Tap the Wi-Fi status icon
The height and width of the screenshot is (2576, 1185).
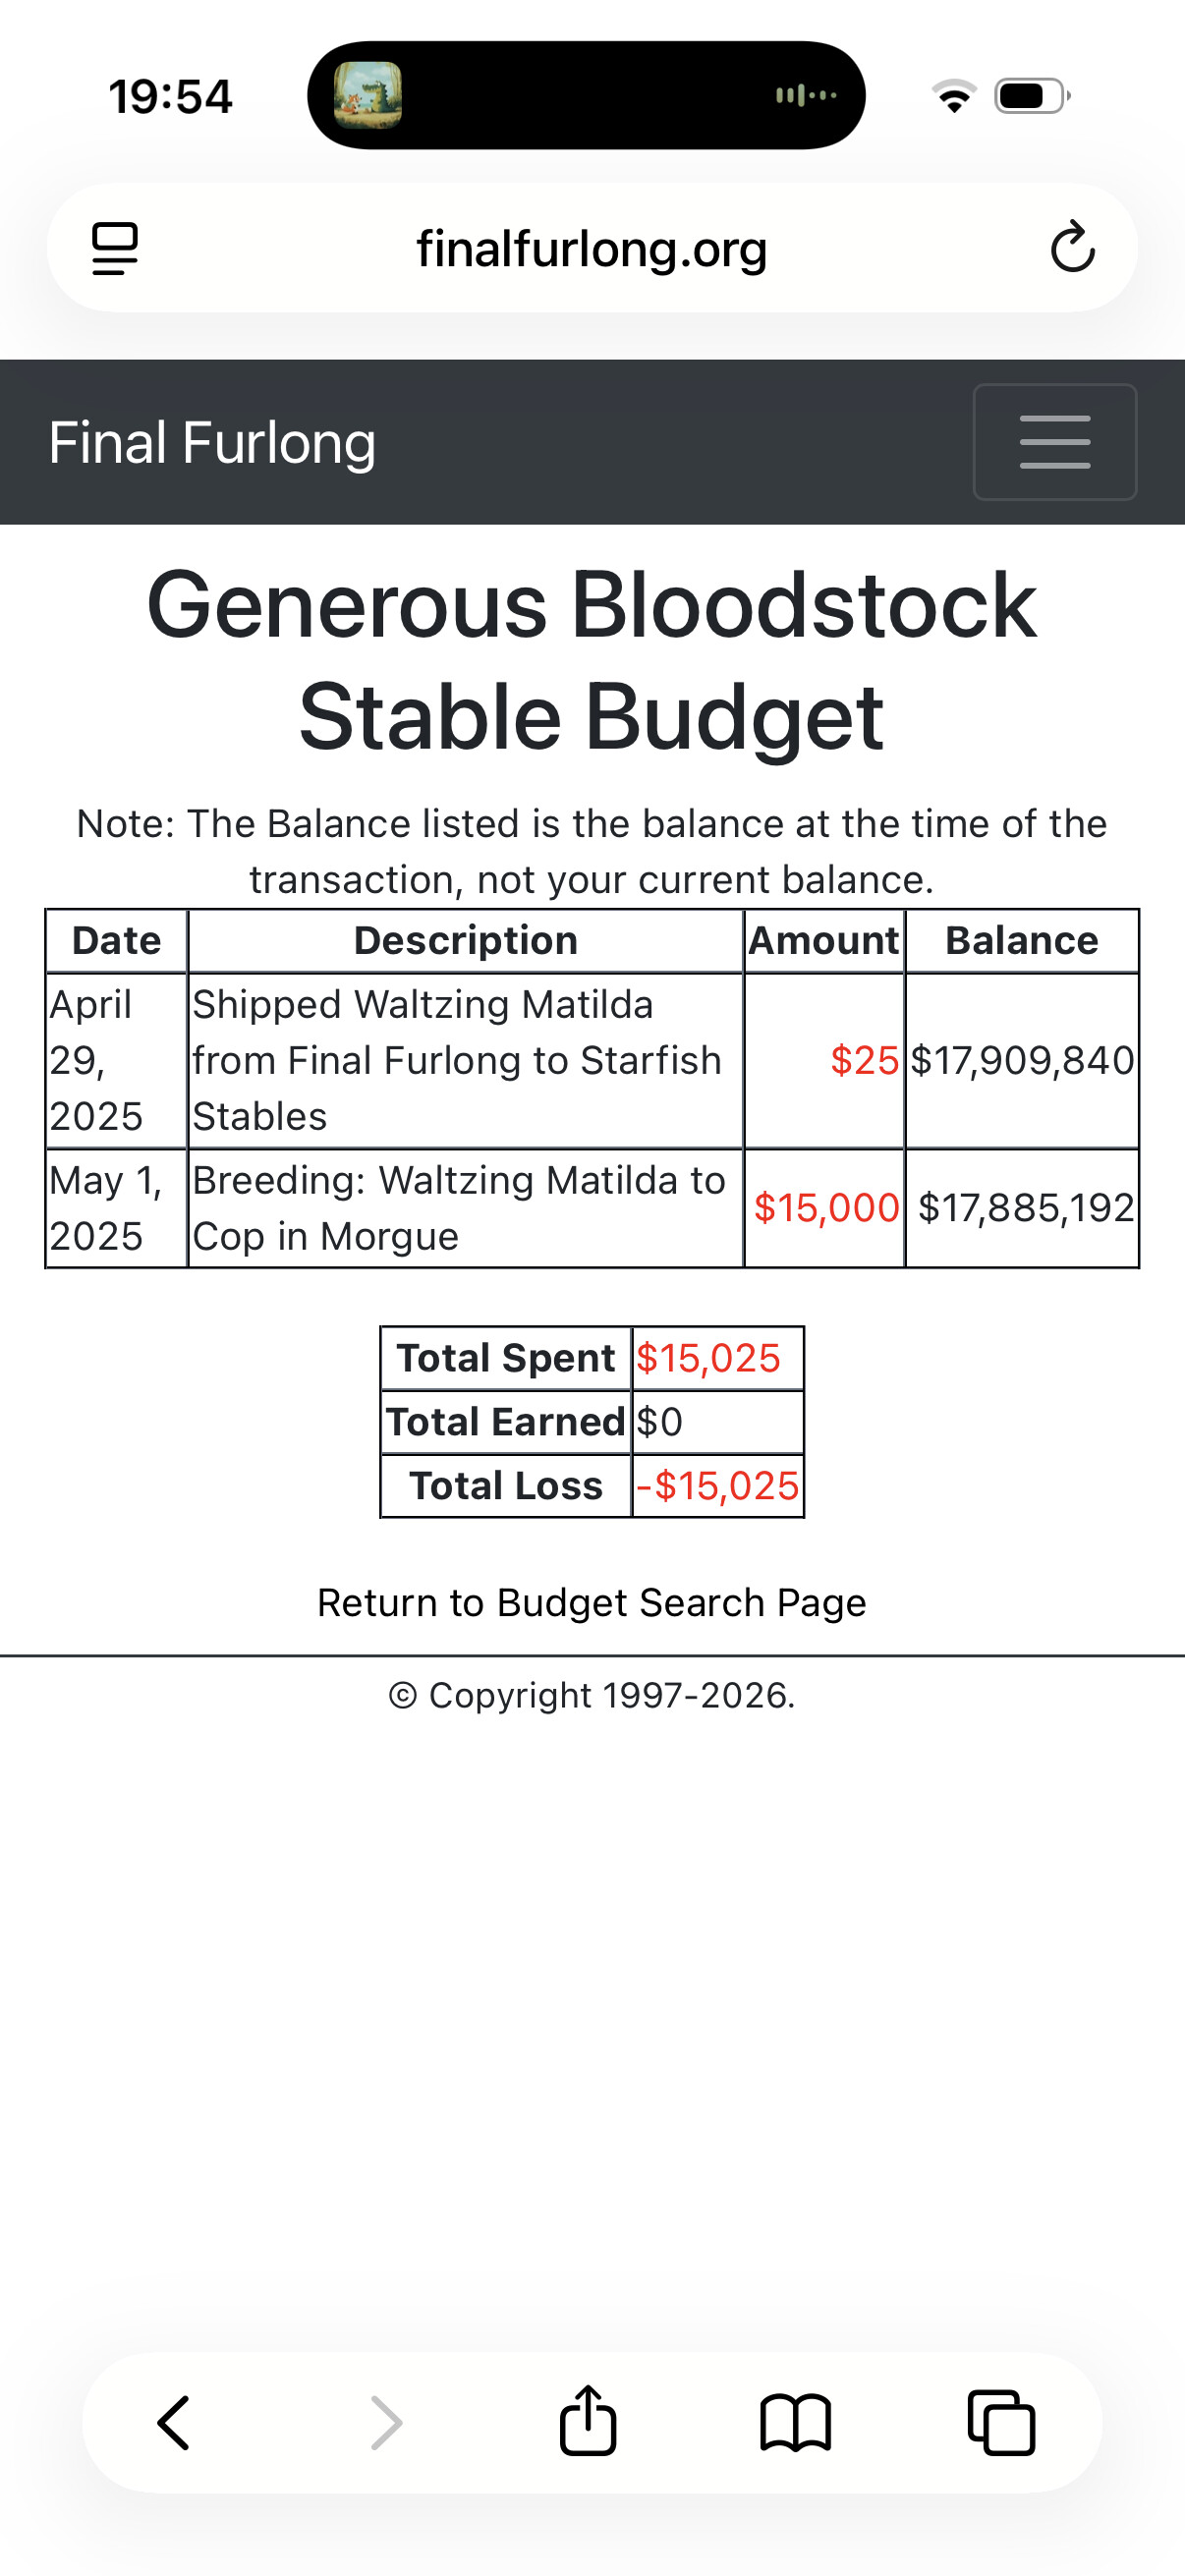coord(954,96)
